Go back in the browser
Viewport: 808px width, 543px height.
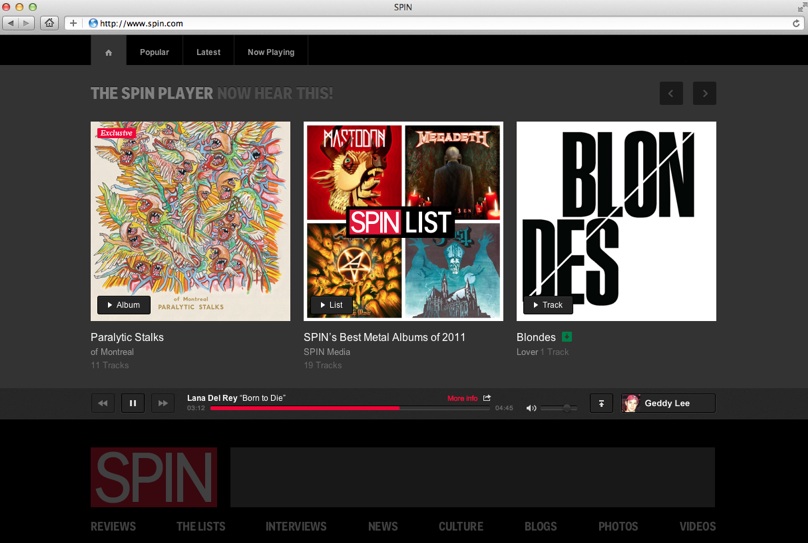[11, 23]
